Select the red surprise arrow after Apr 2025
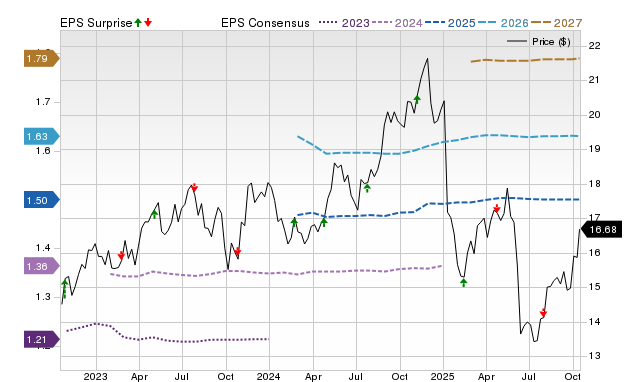640x382 pixels. click(x=496, y=208)
